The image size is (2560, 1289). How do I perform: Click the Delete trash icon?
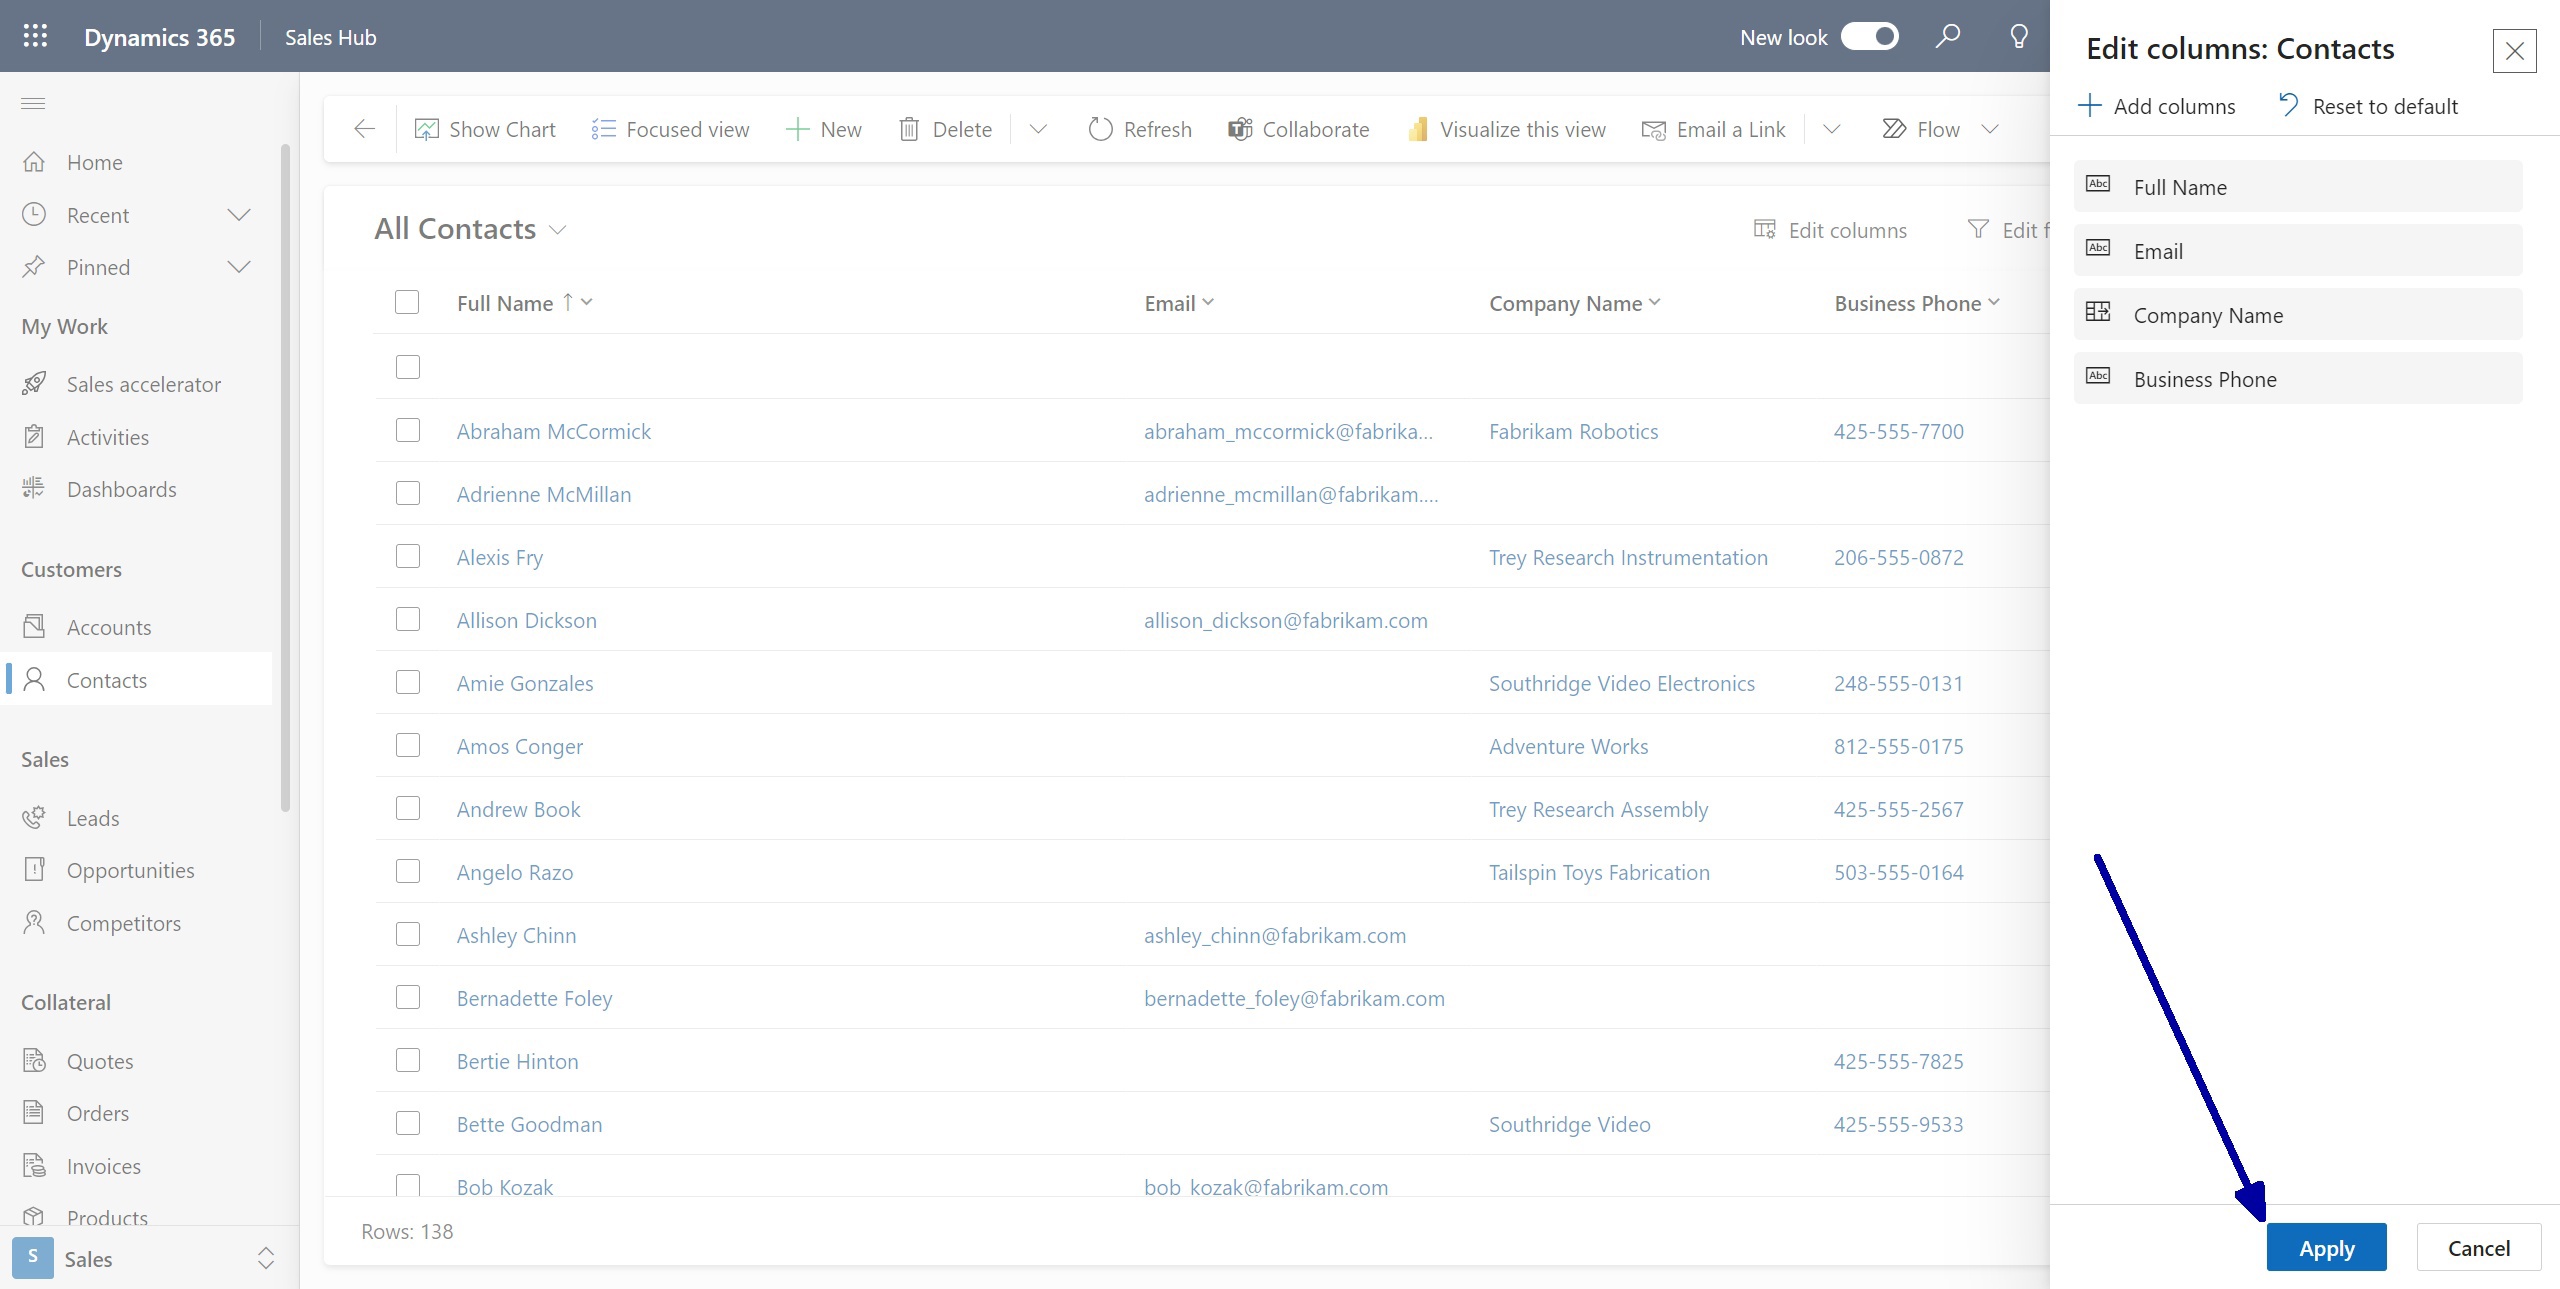(909, 129)
